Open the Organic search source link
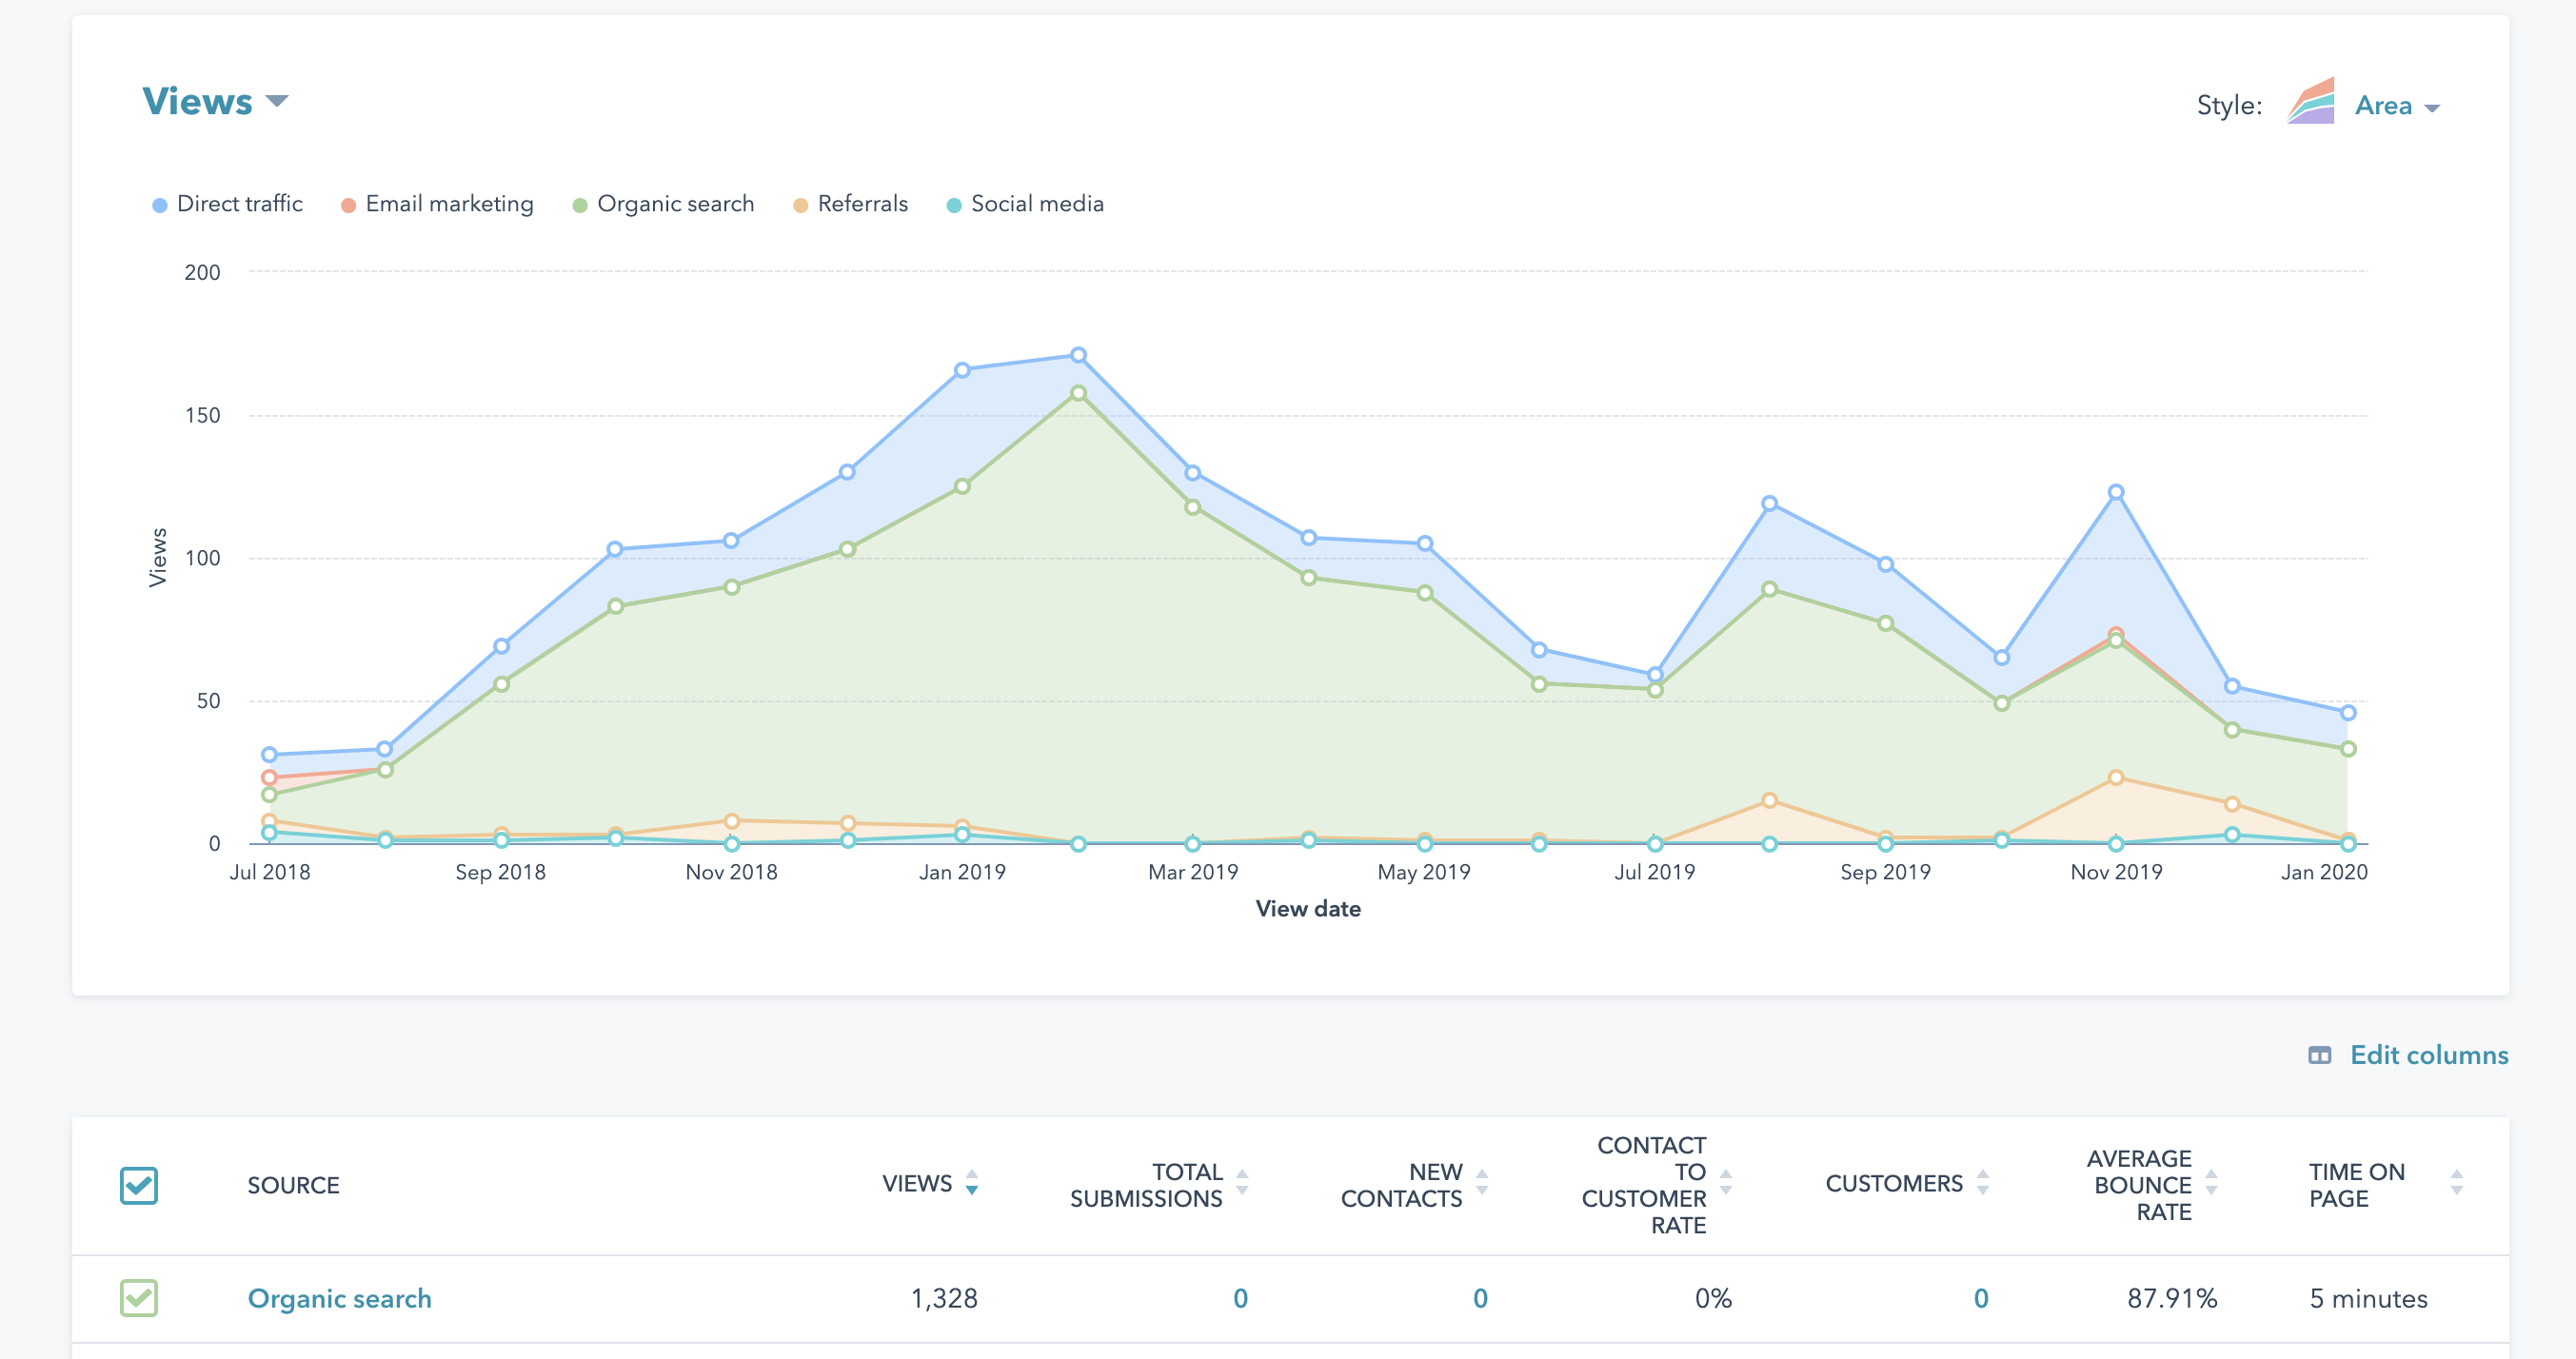The height and width of the screenshot is (1359, 2576). click(339, 1298)
